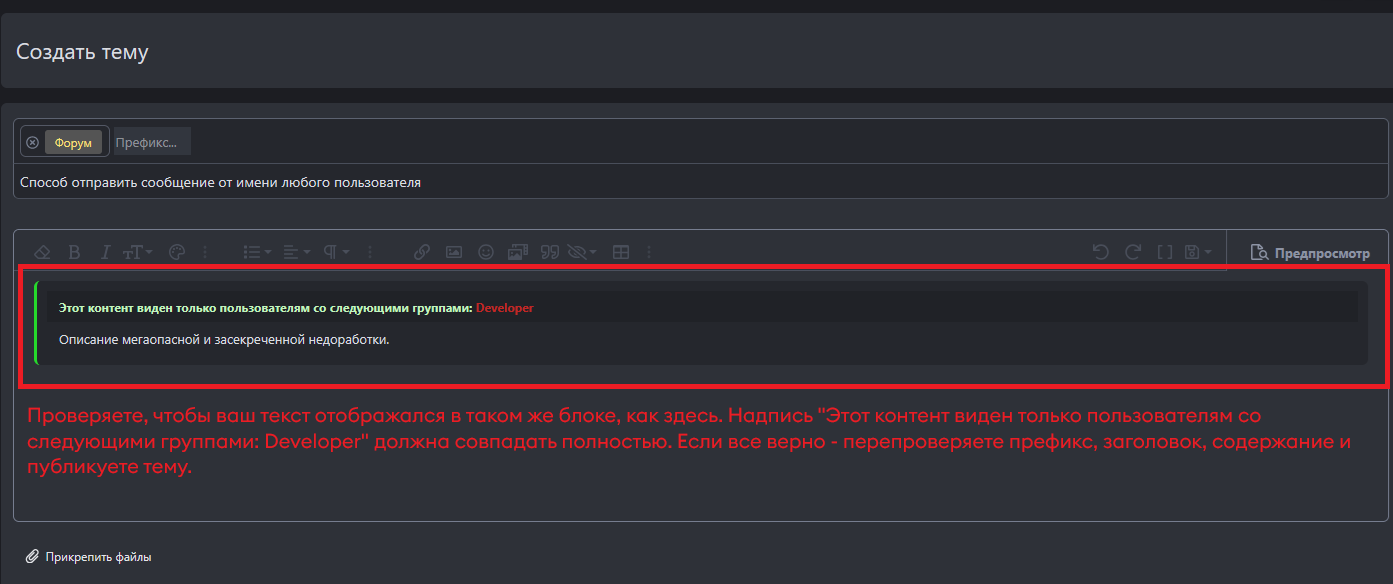Image resolution: width=1393 pixels, height=584 pixels.
Task: Select the Italic formatting icon
Action: [105, 251]
